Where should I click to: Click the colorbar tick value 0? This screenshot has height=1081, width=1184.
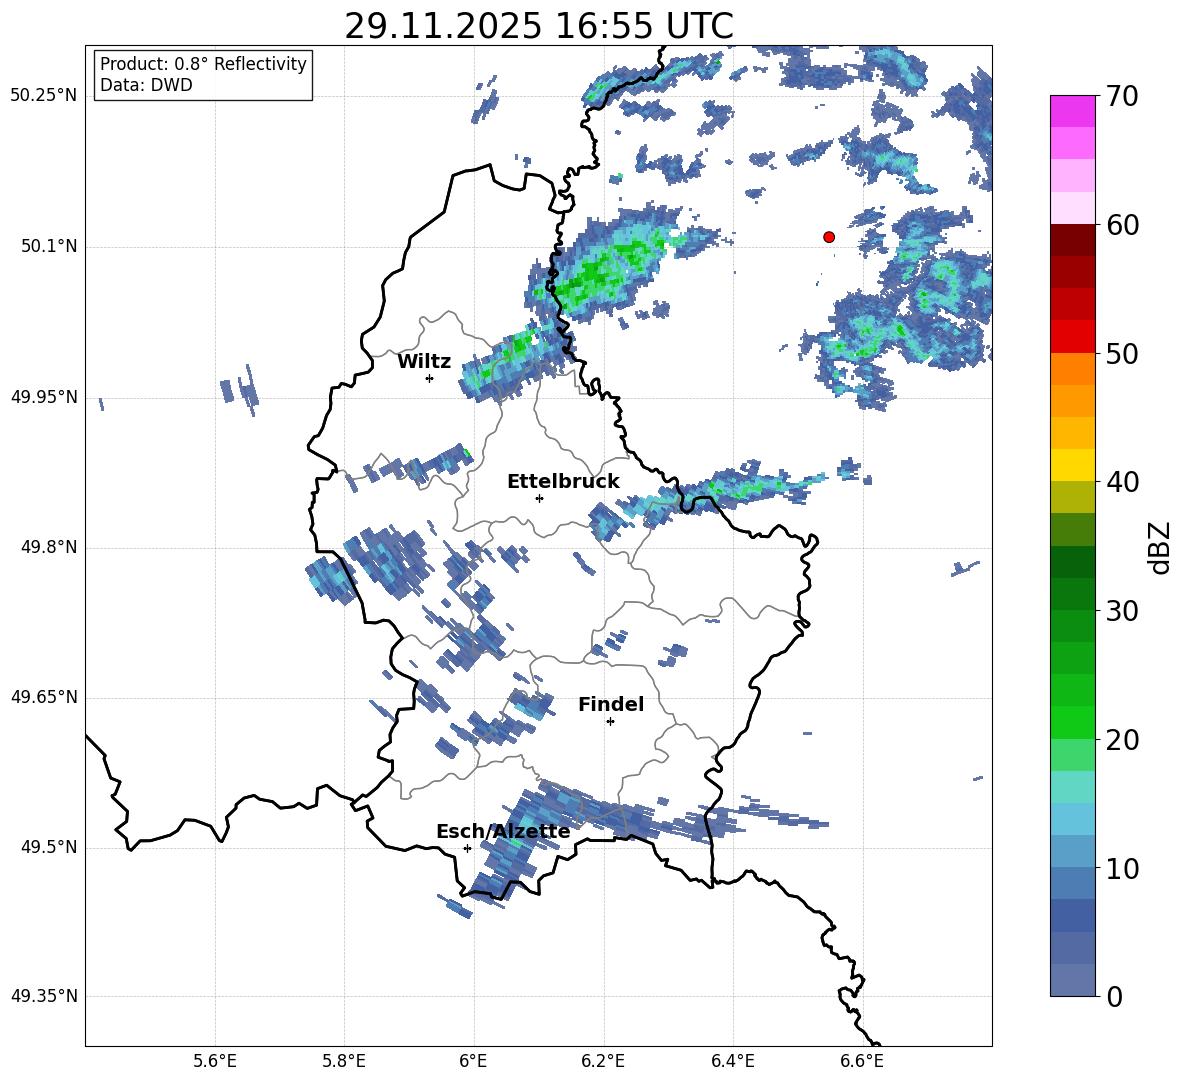coord(1115,997)
